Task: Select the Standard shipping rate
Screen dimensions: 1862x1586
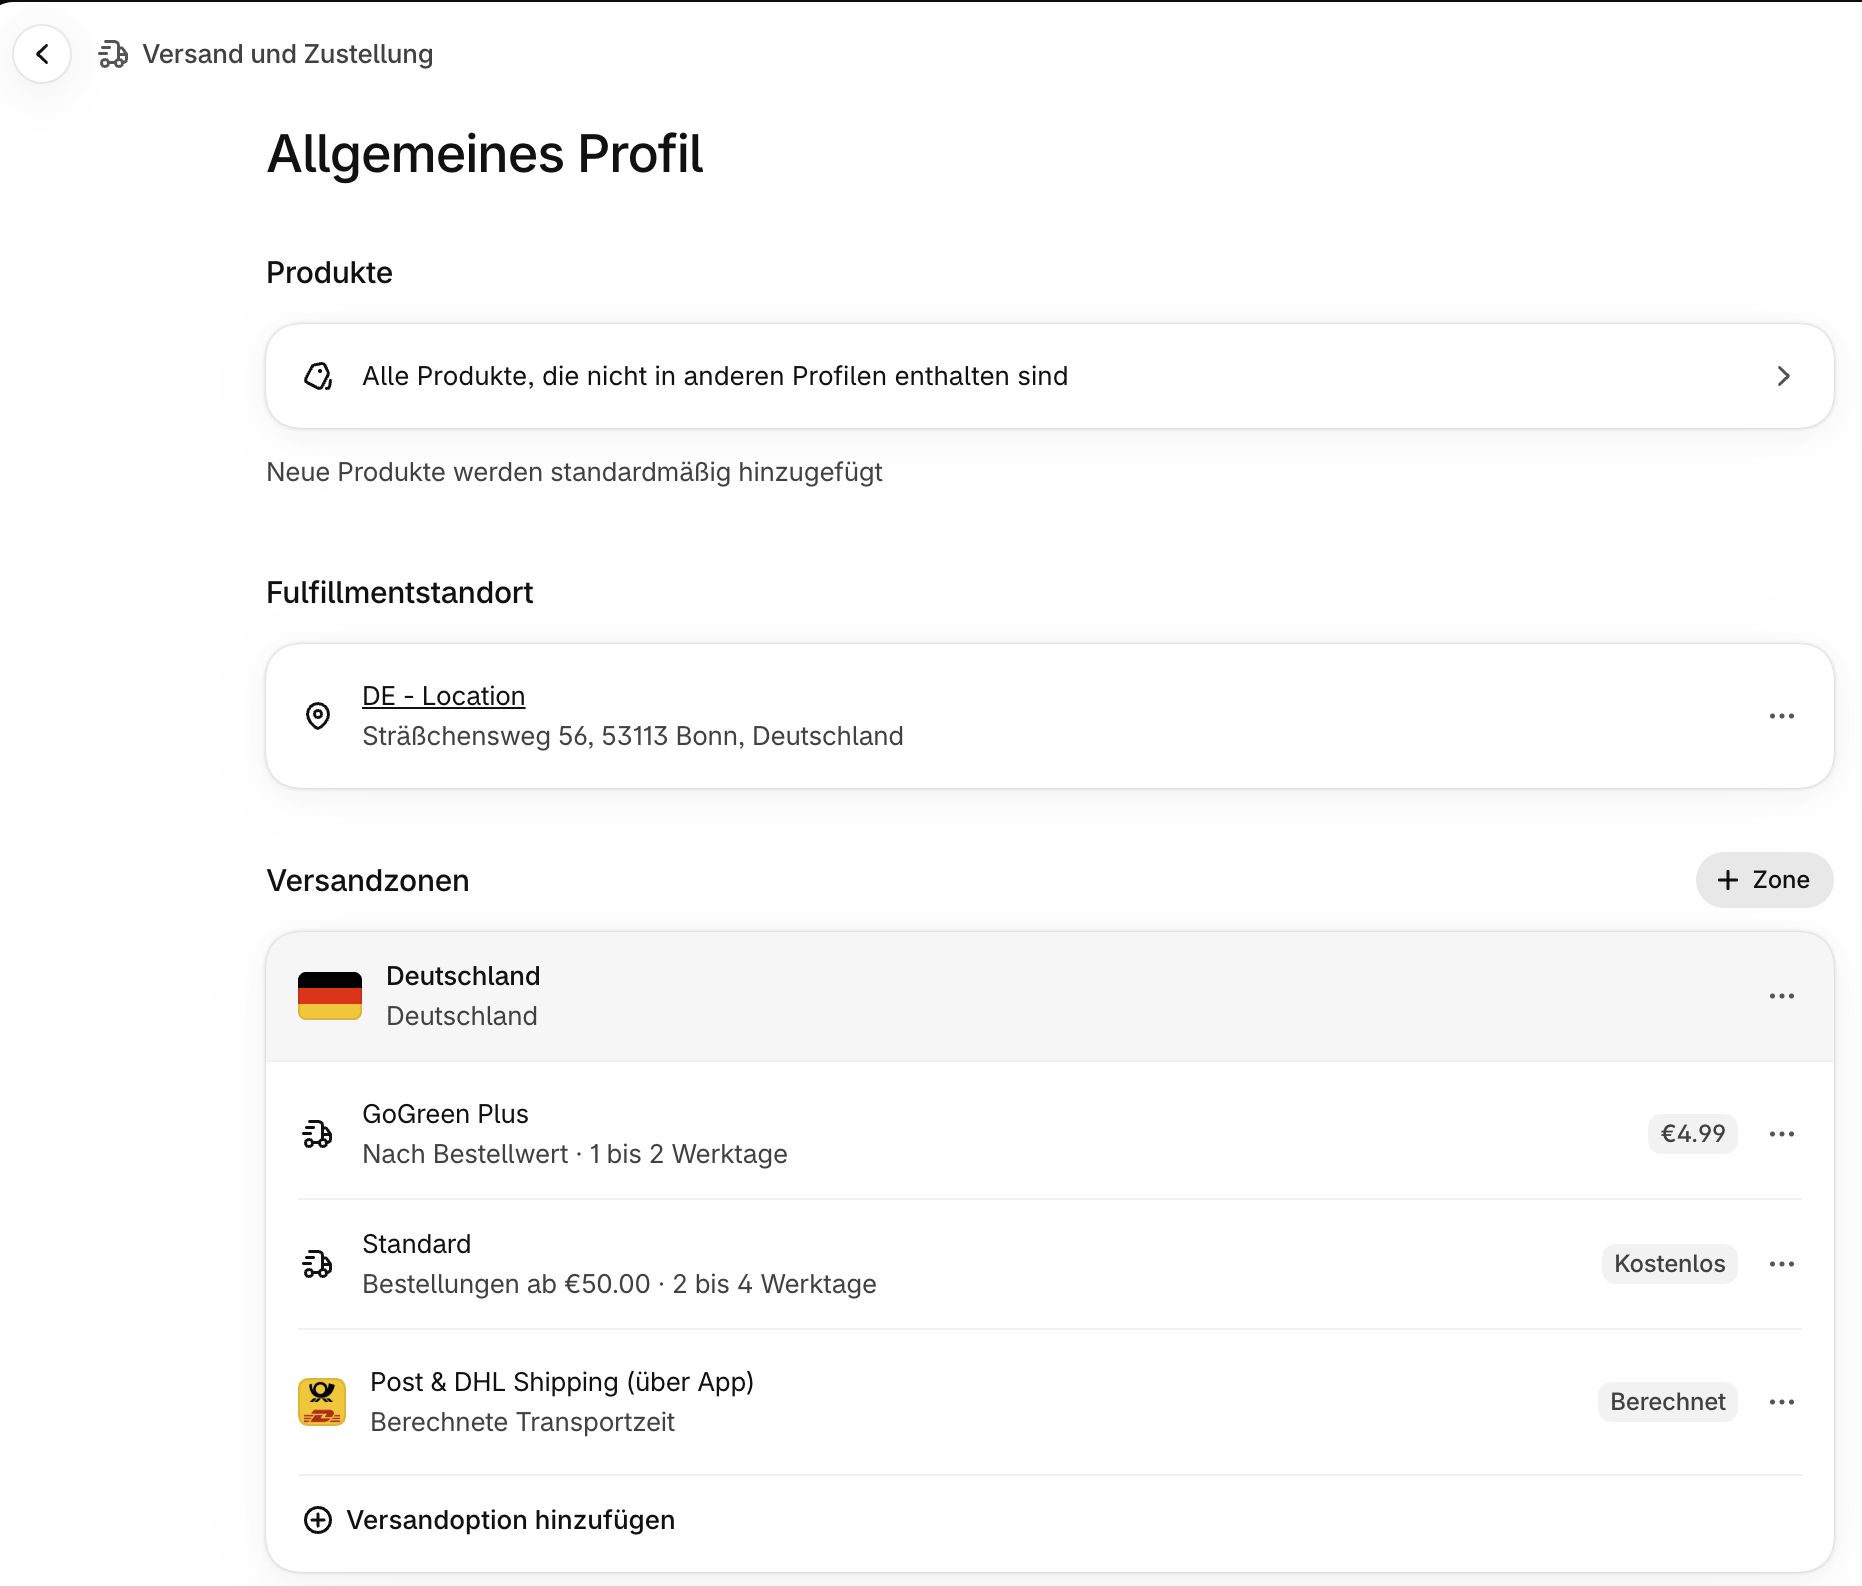Action: pos(1049,1264)
